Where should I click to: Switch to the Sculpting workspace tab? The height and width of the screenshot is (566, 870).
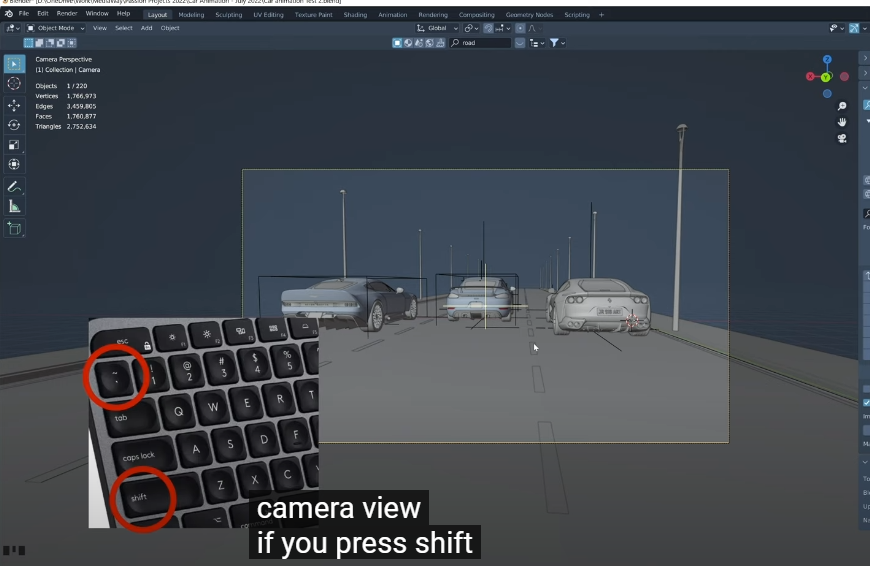[x=229, y=15]
